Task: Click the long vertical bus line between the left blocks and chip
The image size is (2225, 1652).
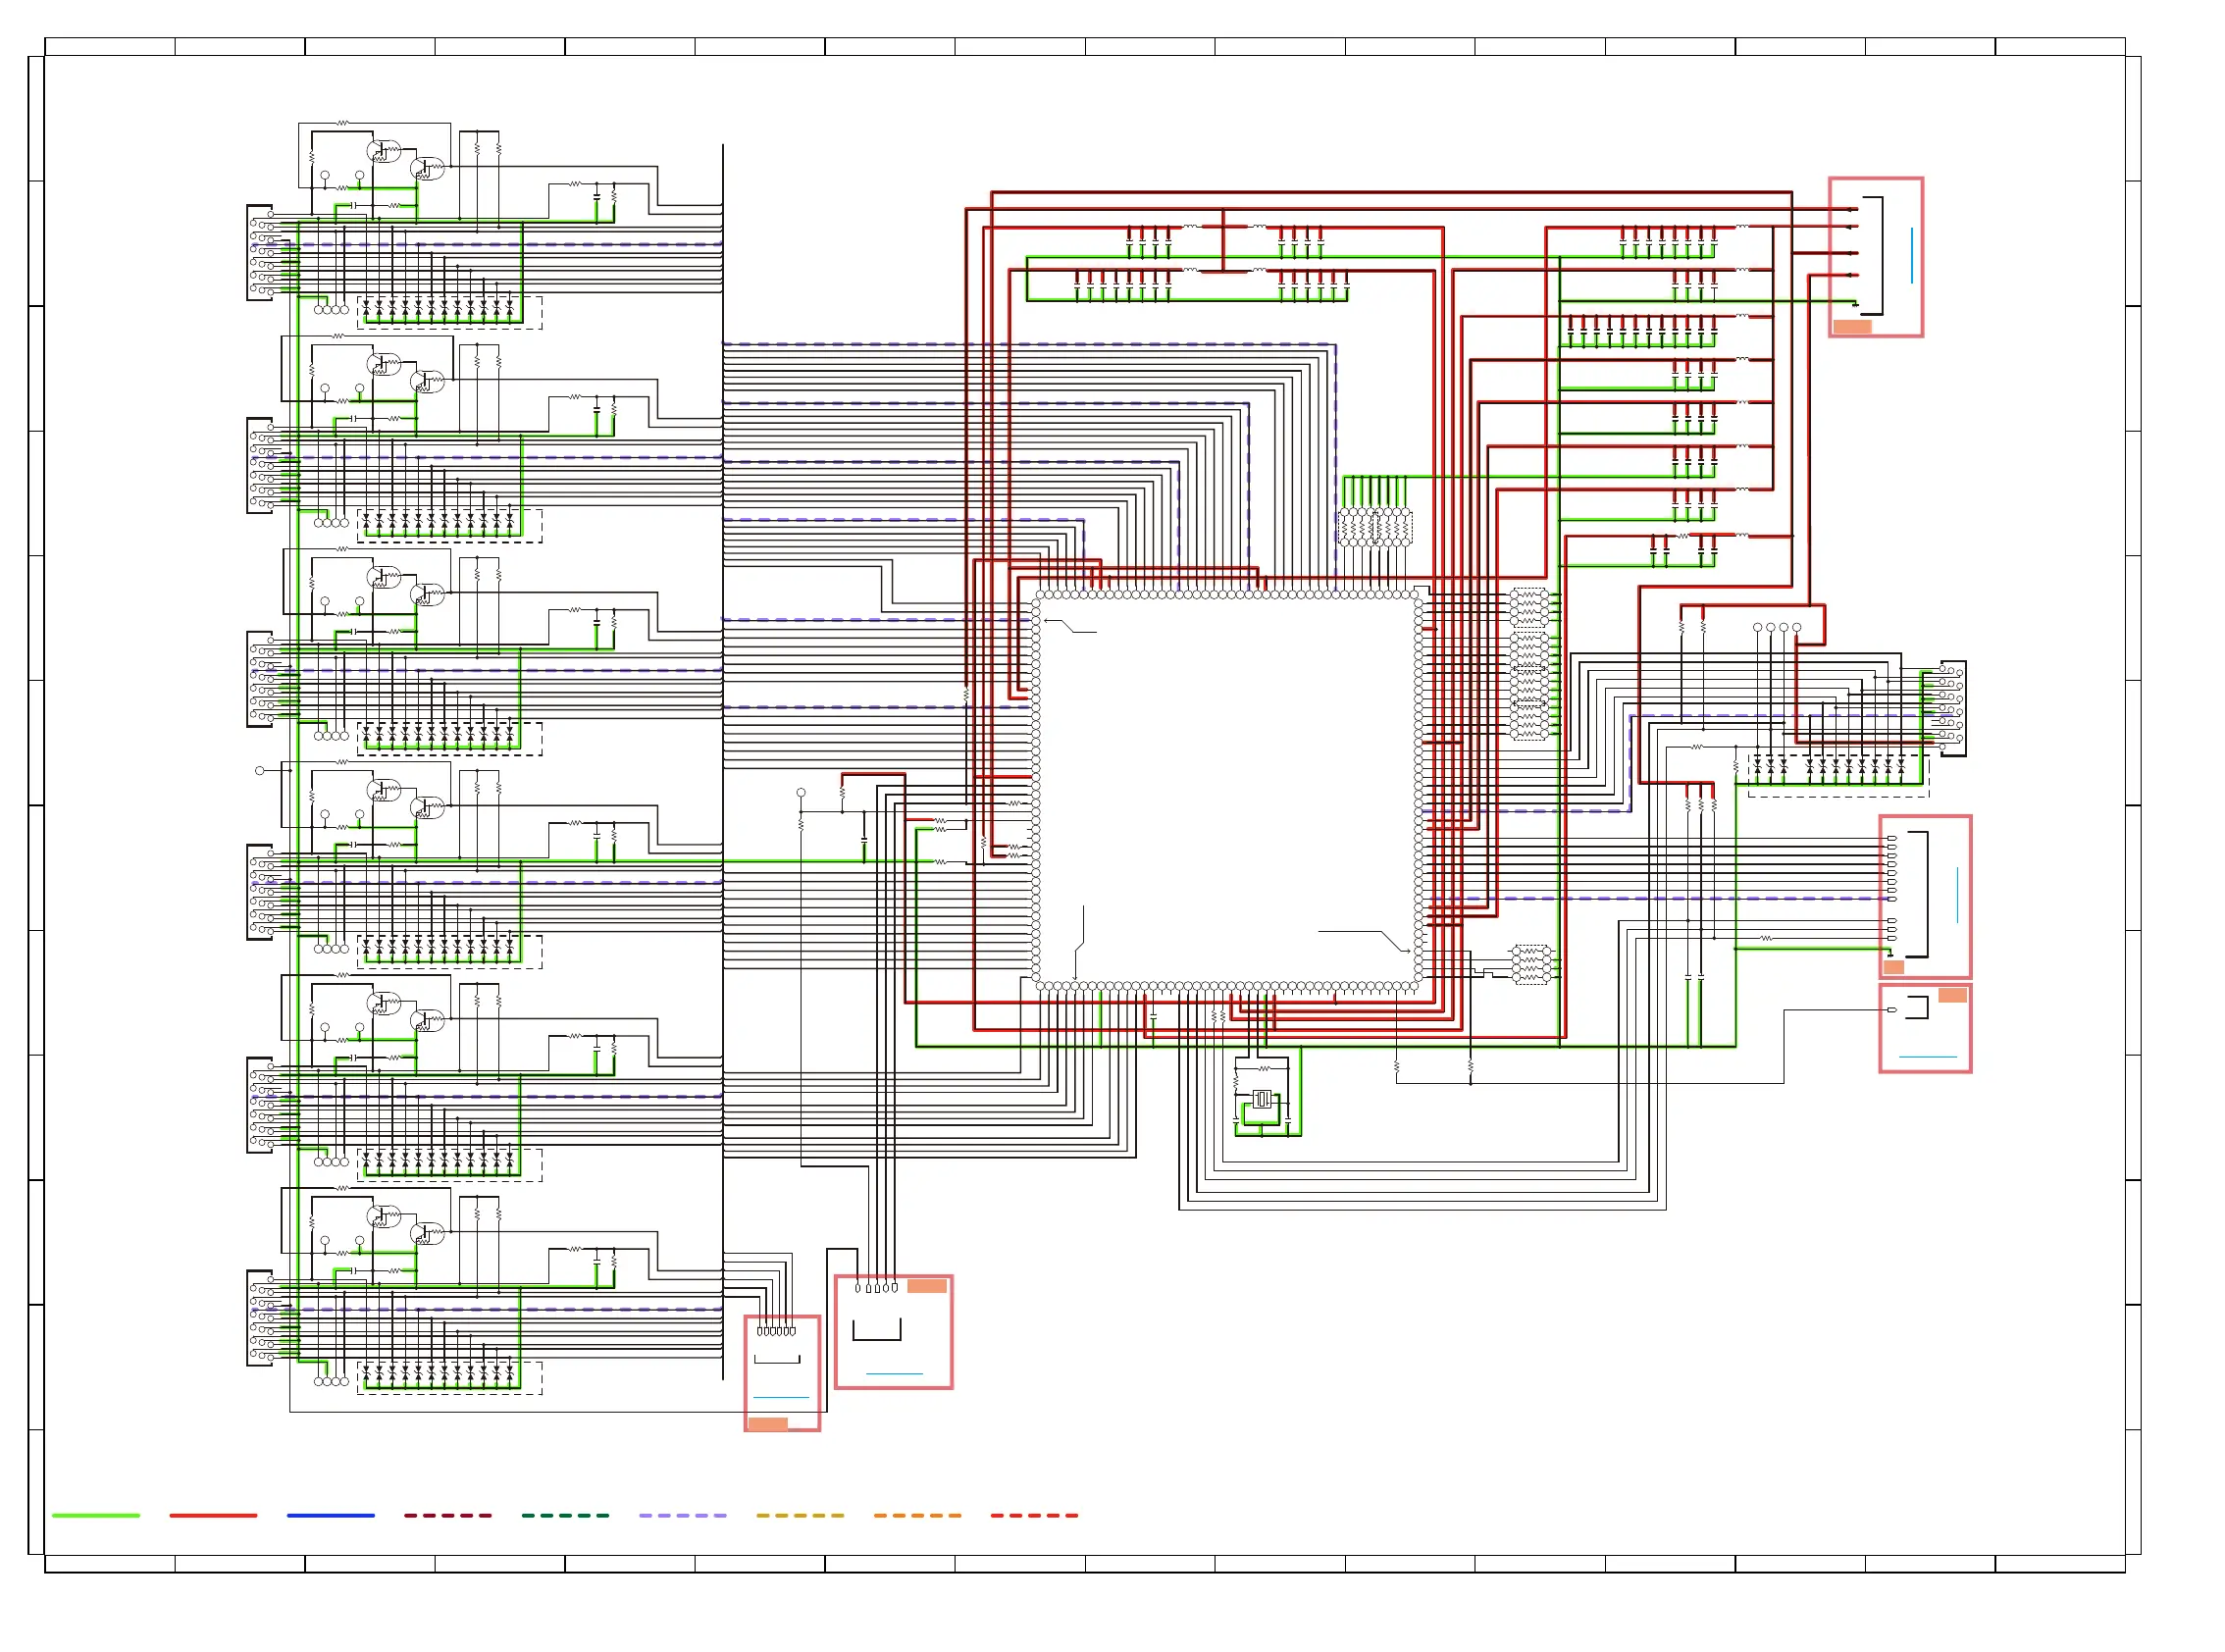Action: (x=723, y=762)
